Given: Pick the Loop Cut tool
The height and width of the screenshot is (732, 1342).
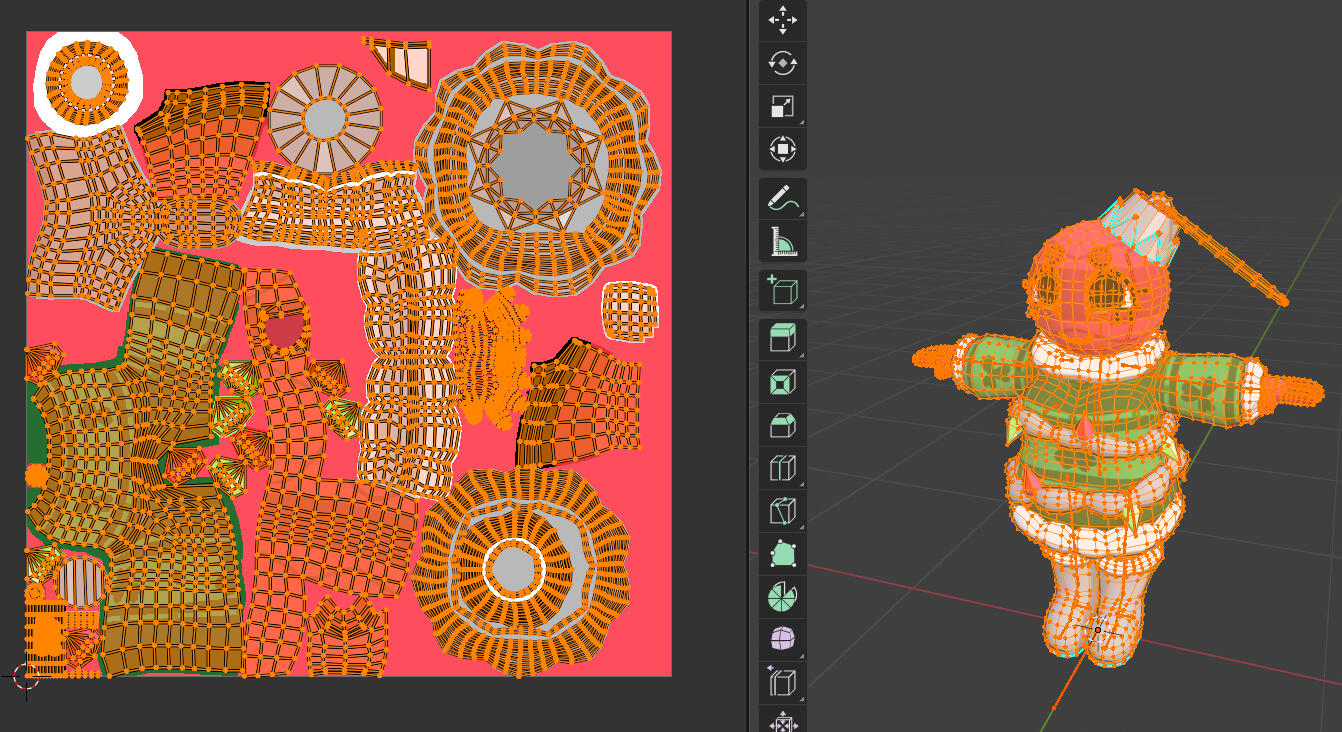Looking at the screenshot, I should (x=782, y=468).
